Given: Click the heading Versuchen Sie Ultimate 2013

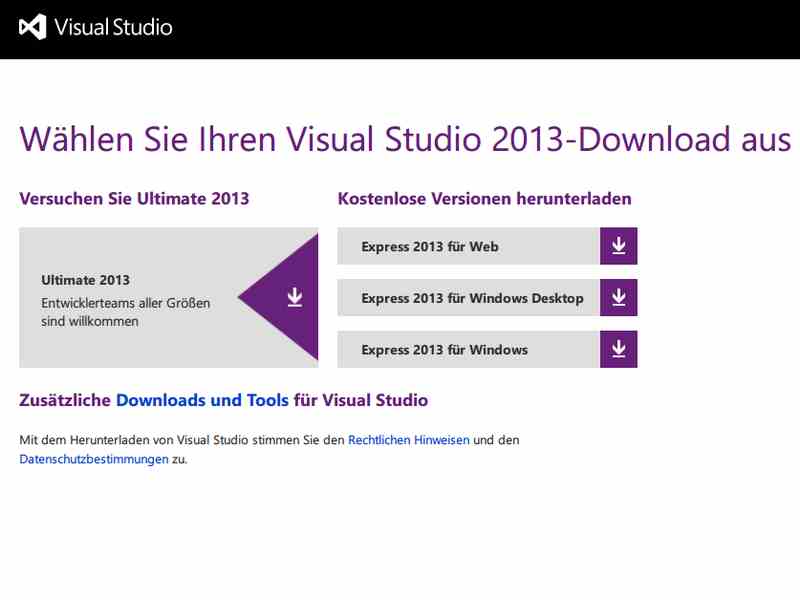Looking at the screenshot, I should tap(134, 198).
